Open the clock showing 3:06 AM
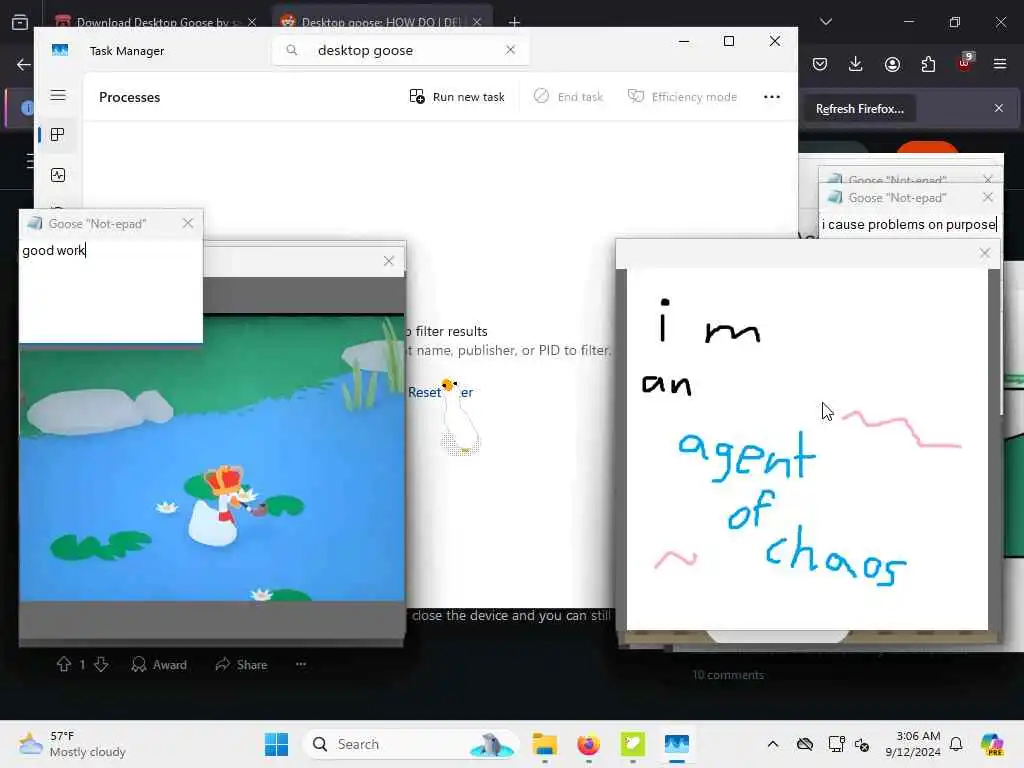This screenshot has height=768, width=1024. (x=912, y=744)
